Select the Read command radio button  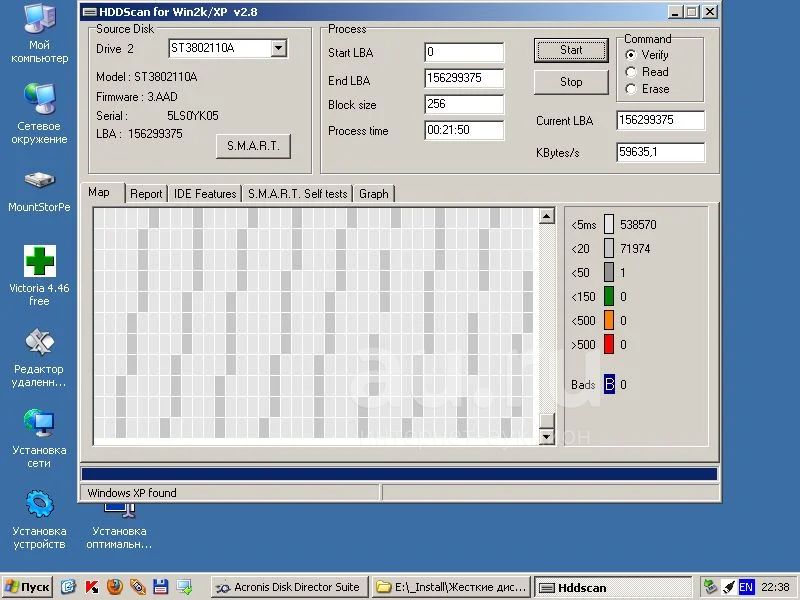pos(631,72)
